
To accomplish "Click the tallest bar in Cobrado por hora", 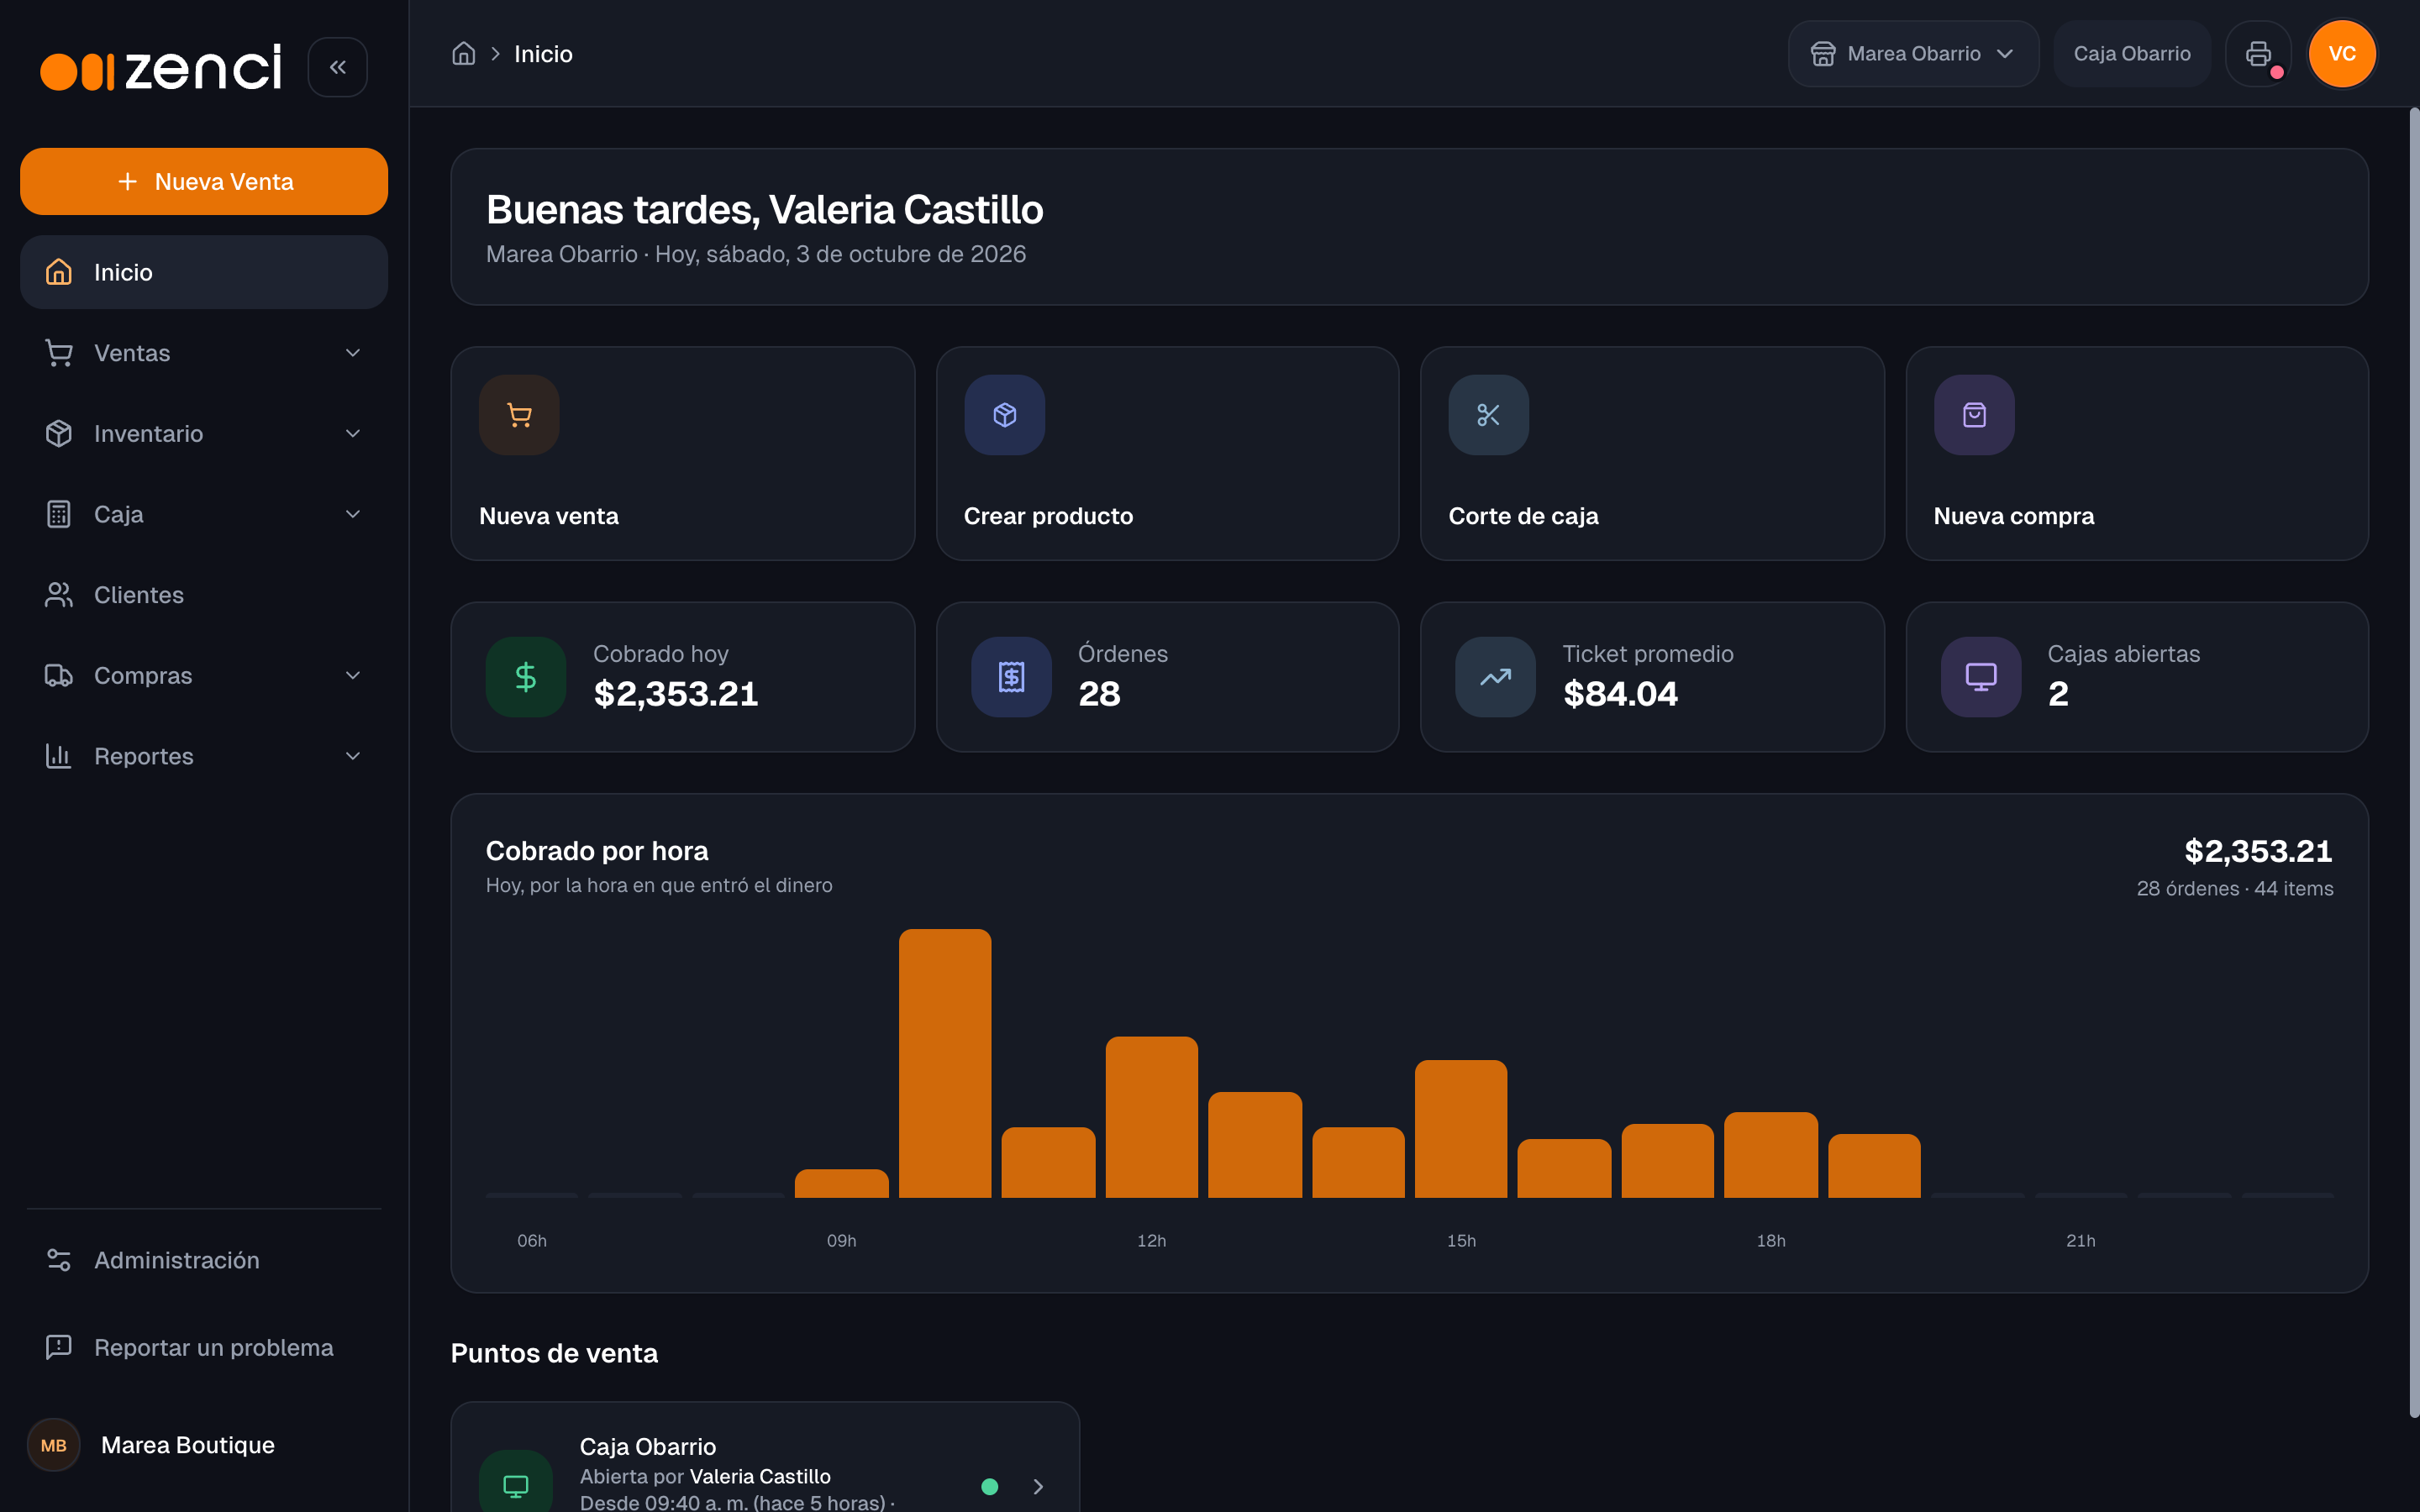I will 945,1063.
